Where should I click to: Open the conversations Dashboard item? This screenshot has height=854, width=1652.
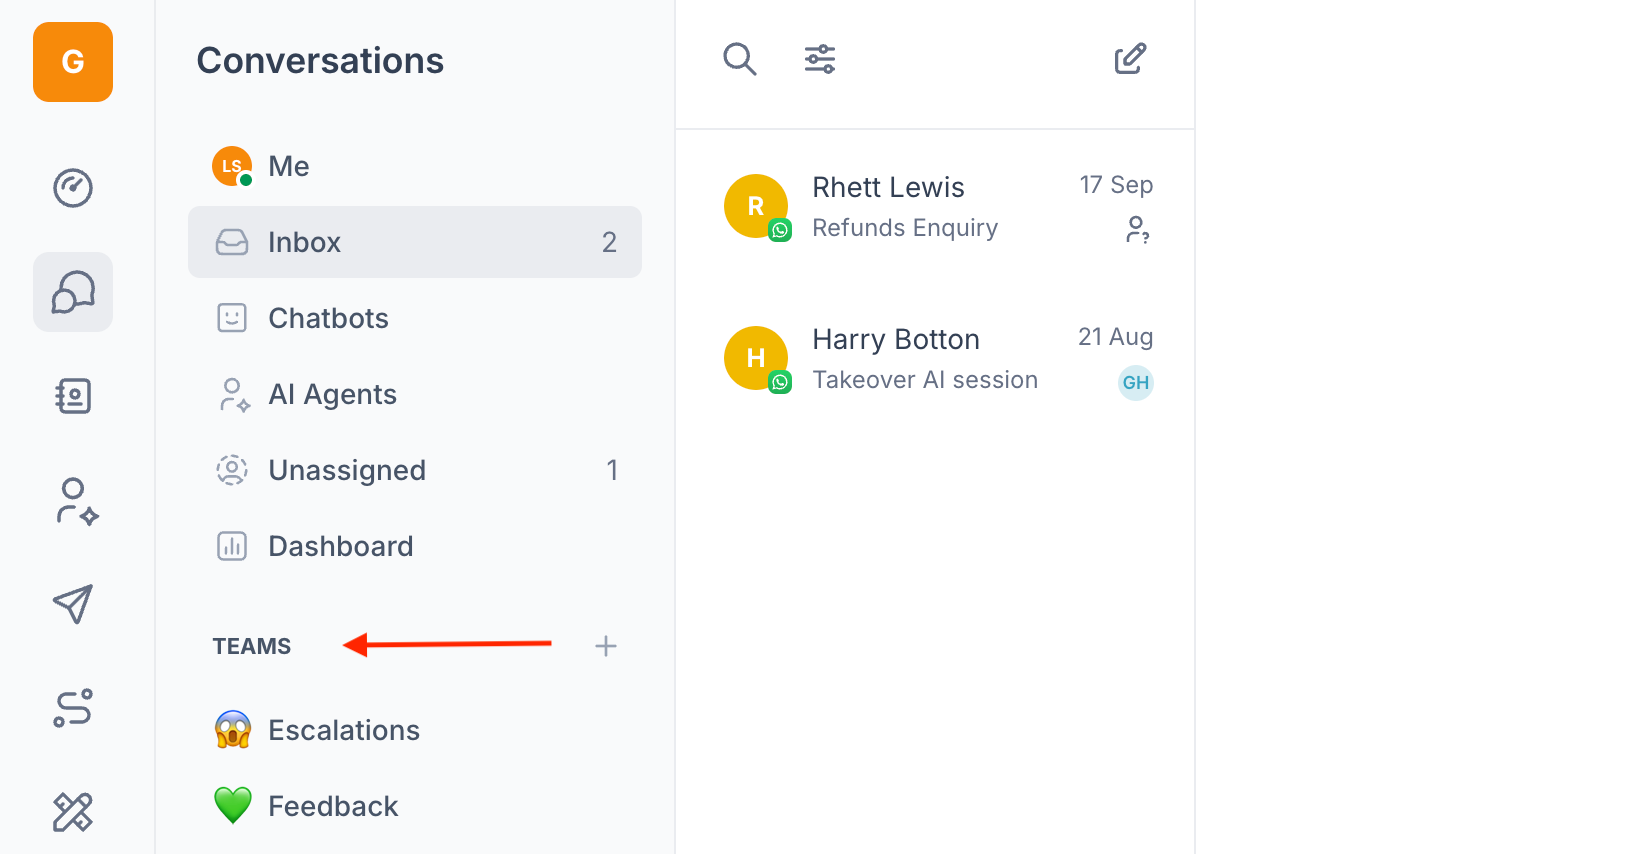[x=340, y=546]
